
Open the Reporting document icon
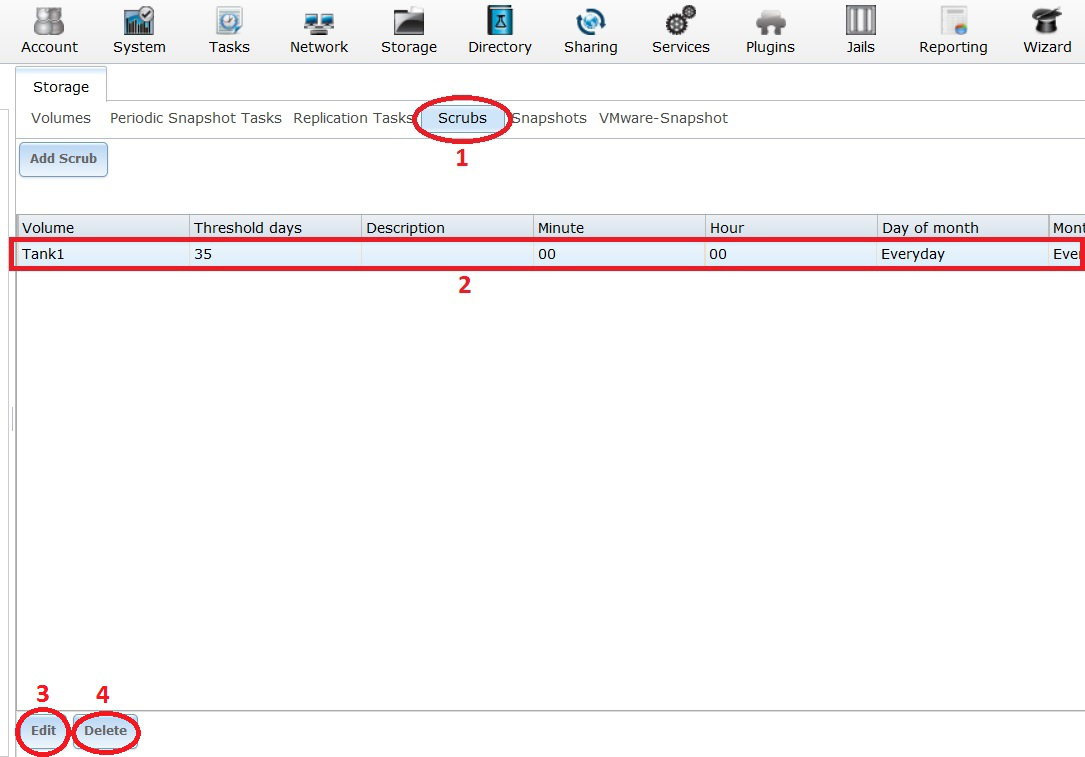pyautogui.click(x=953, y=22)
